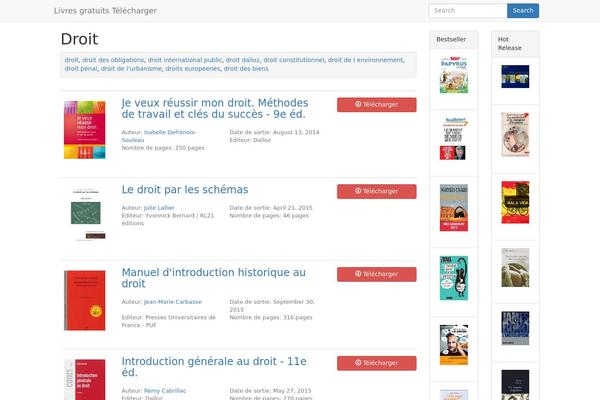
Task: Open the Livres gratuits Télécharger home link
Action: coord(105,11)
